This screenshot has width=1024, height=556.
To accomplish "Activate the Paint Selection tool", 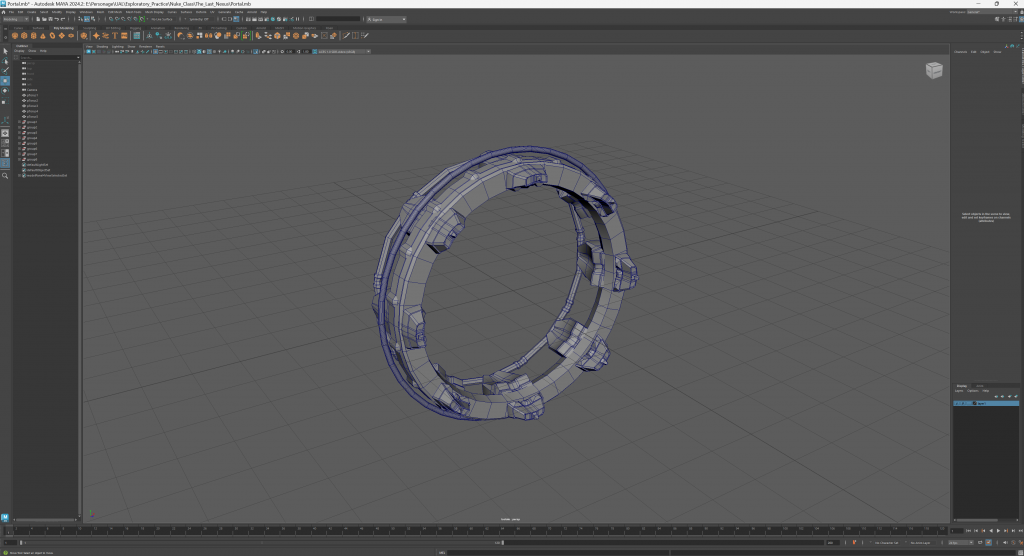I will 5,71.
